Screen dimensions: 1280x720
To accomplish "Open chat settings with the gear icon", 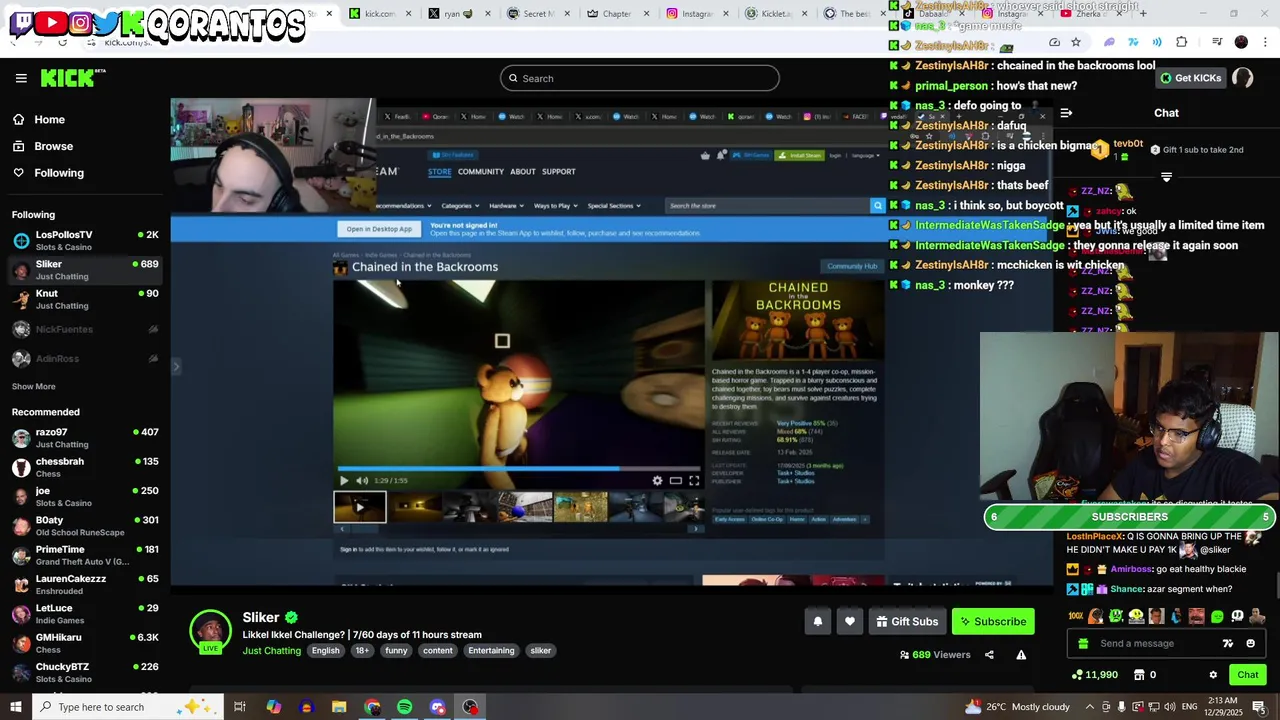I will 1213,675.
